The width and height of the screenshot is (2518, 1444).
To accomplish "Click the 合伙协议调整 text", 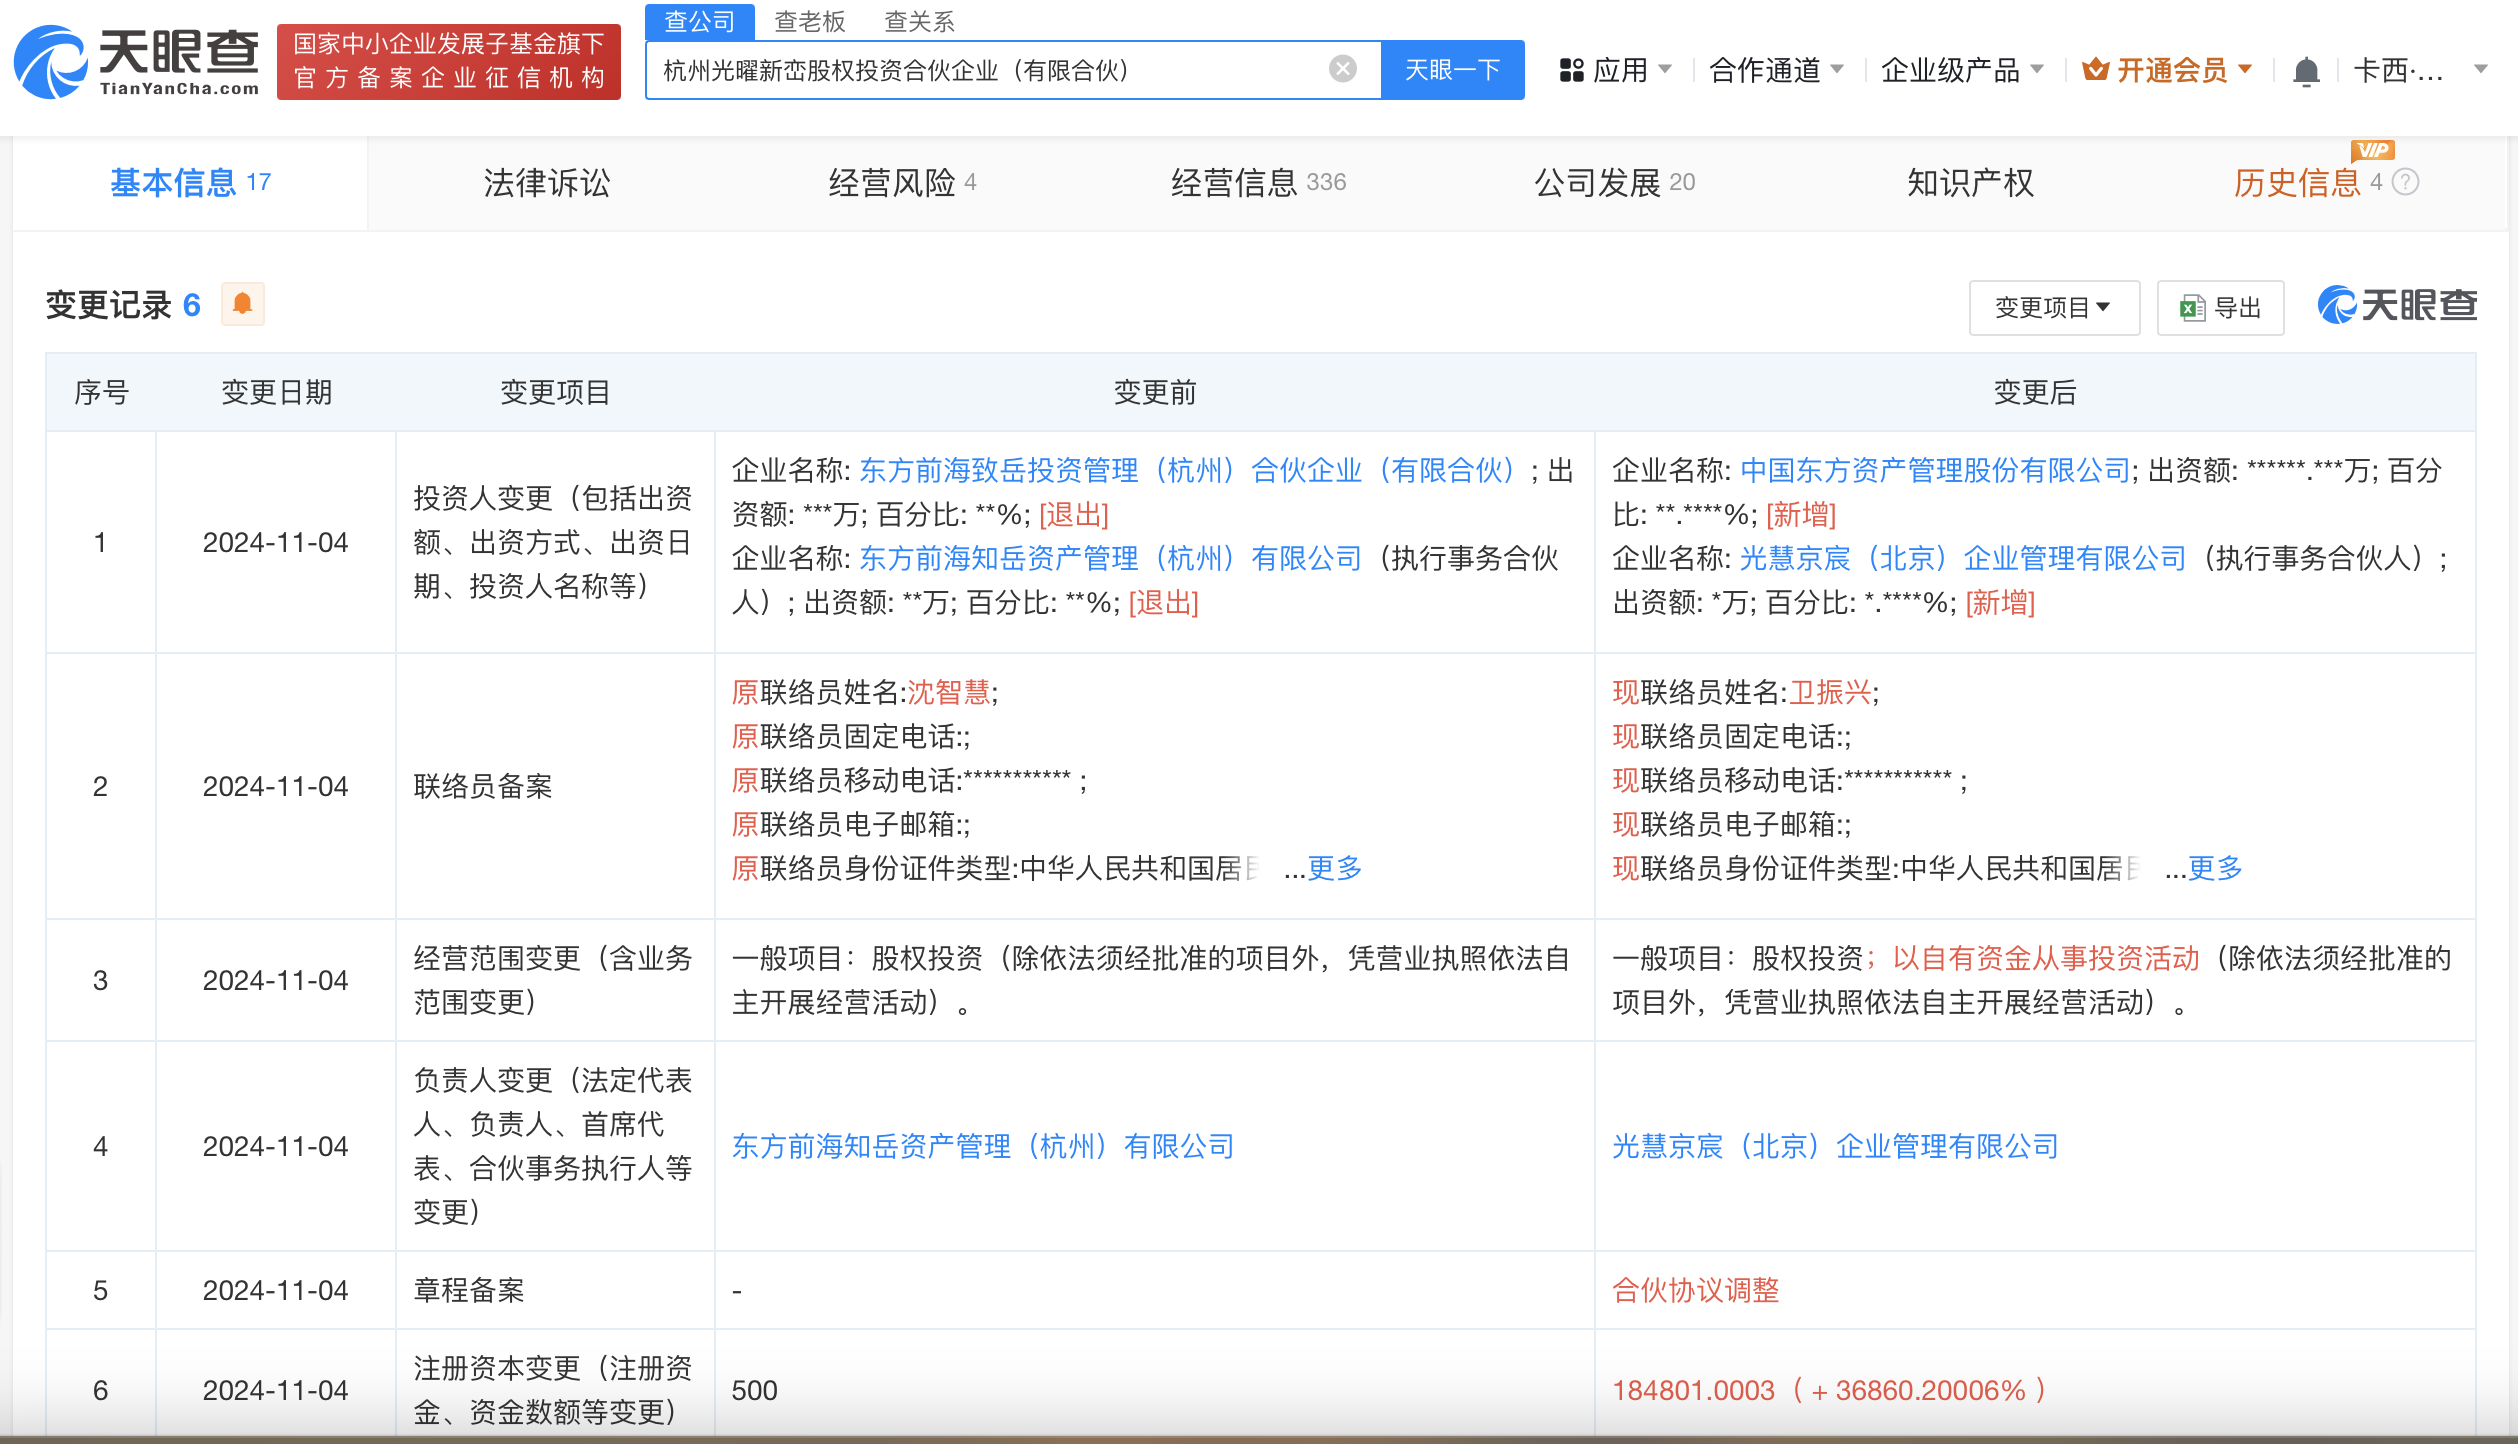I will (x=1696, y=1290).
